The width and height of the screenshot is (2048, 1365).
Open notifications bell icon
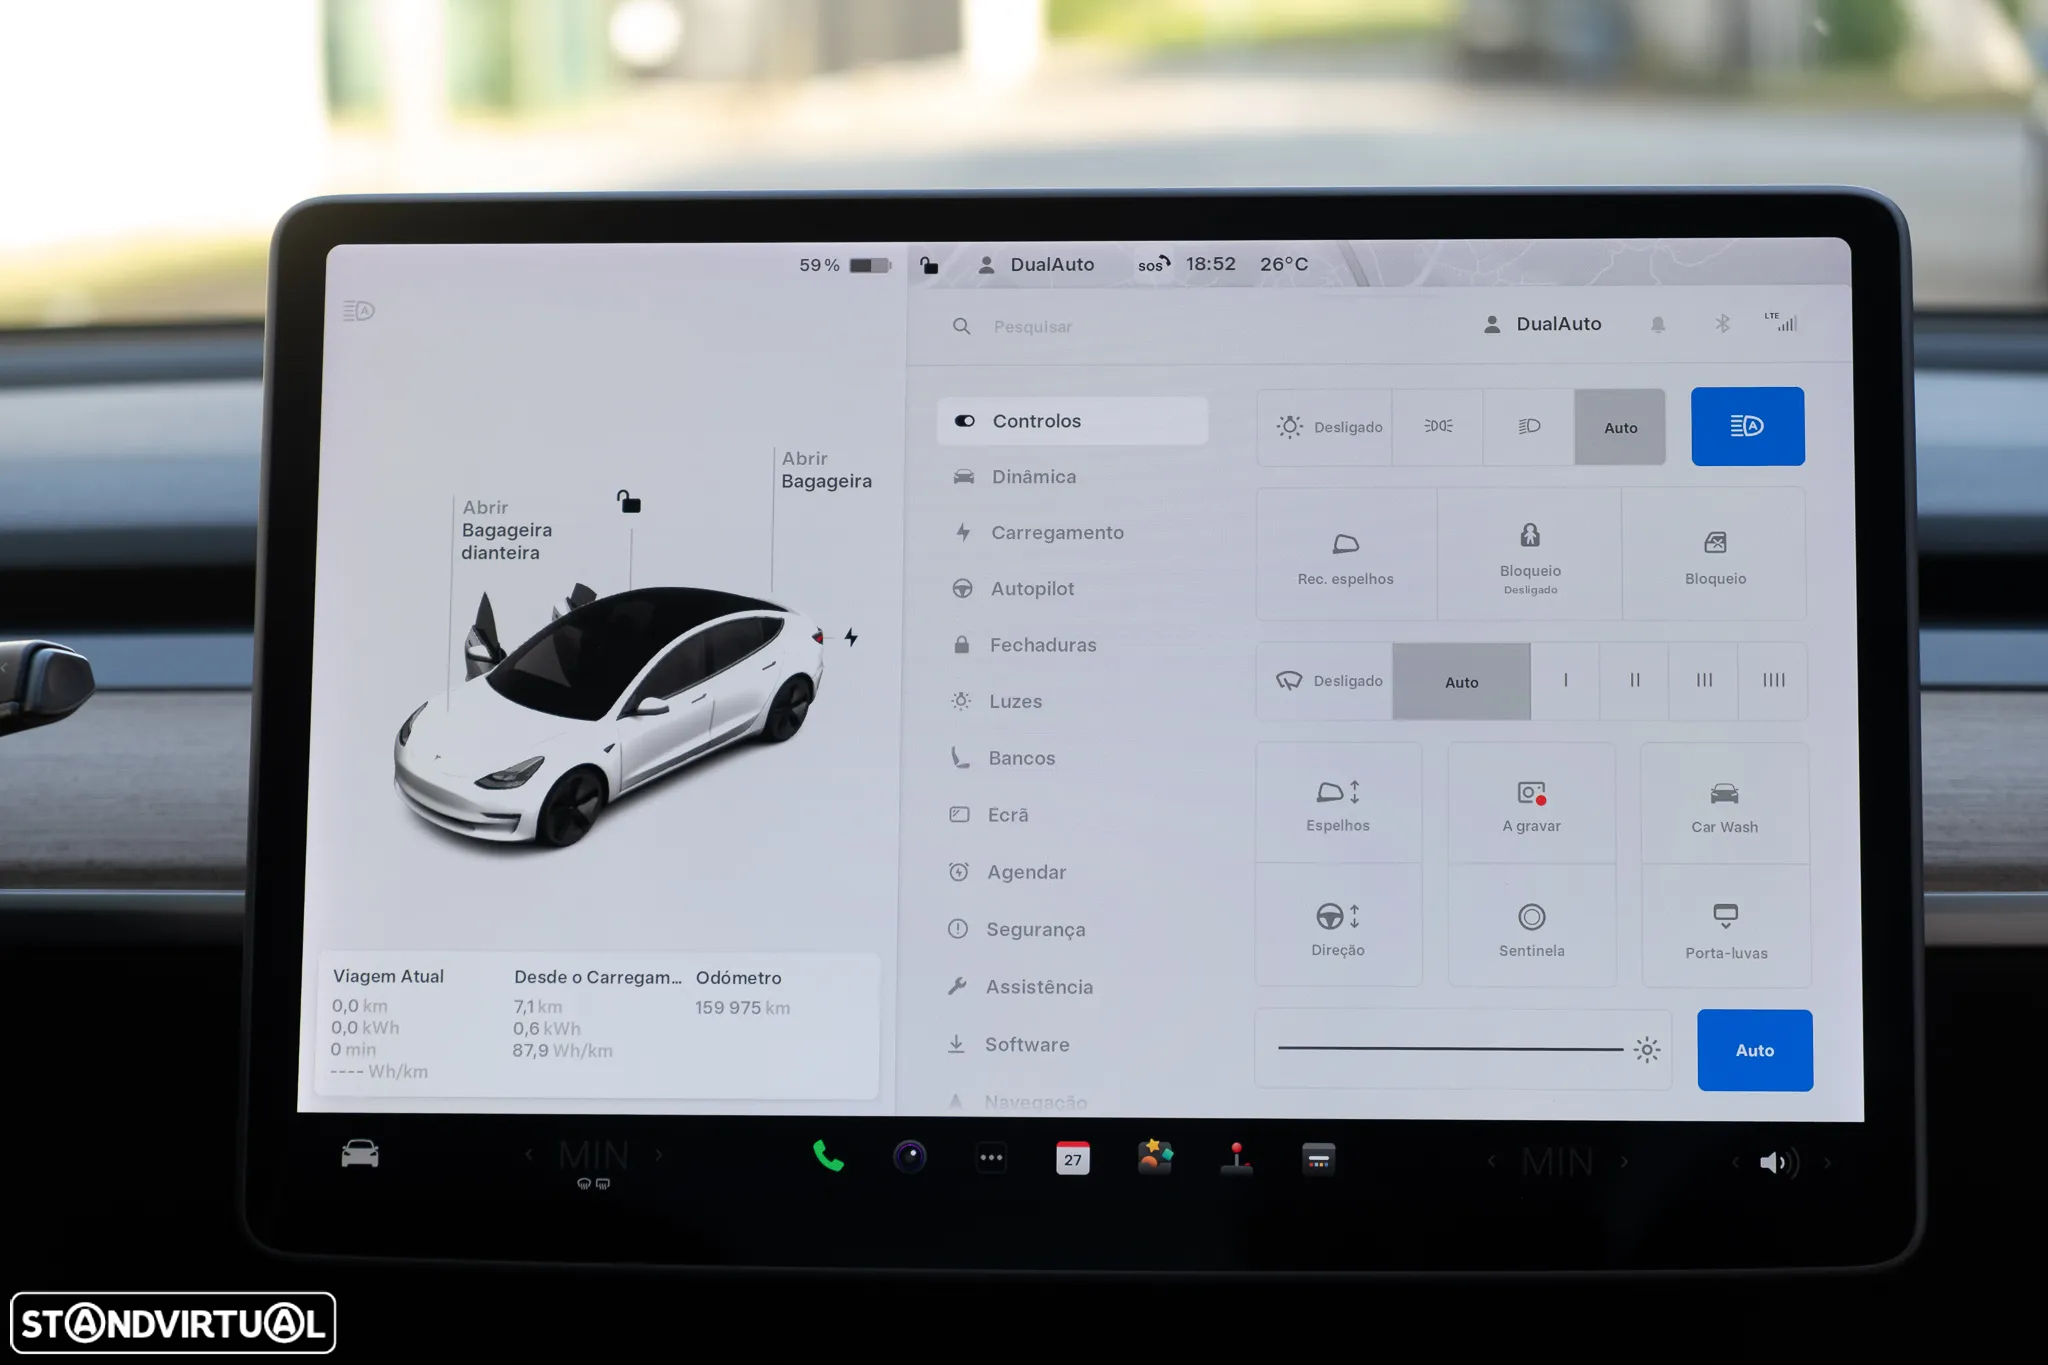(1658, 324)
